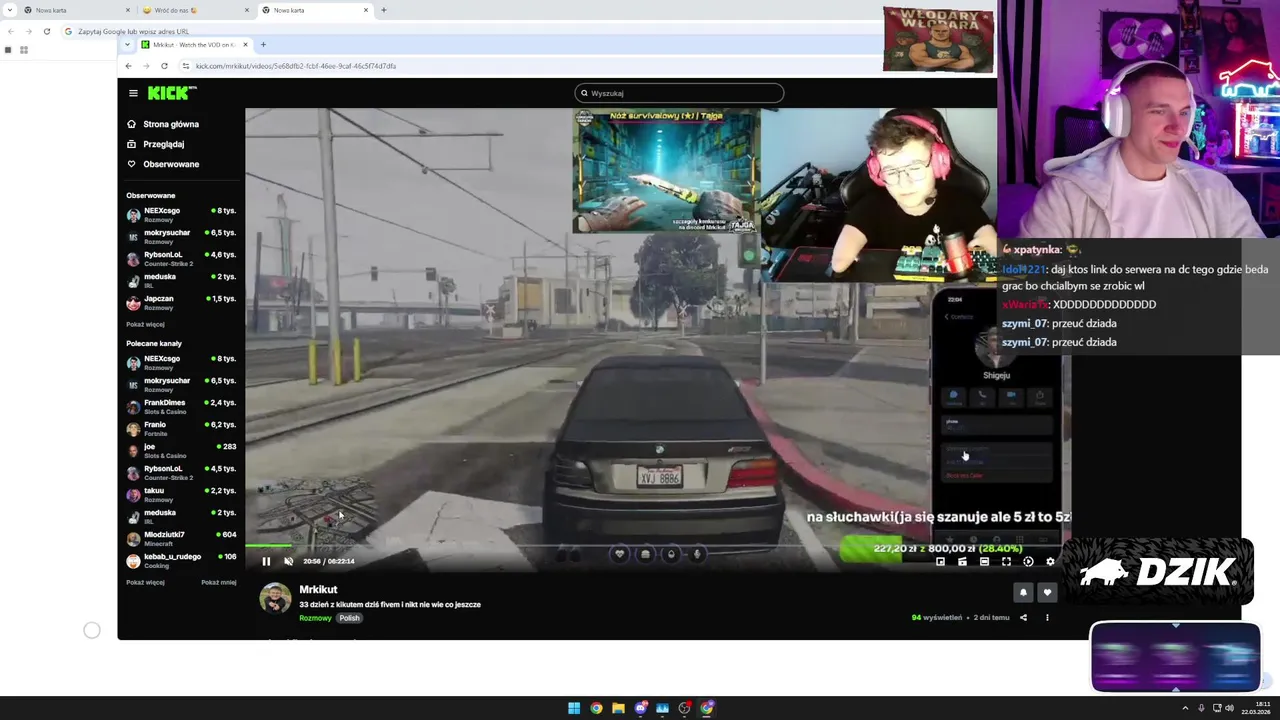Focus the Wyszukaj search field

coord(679,93)
